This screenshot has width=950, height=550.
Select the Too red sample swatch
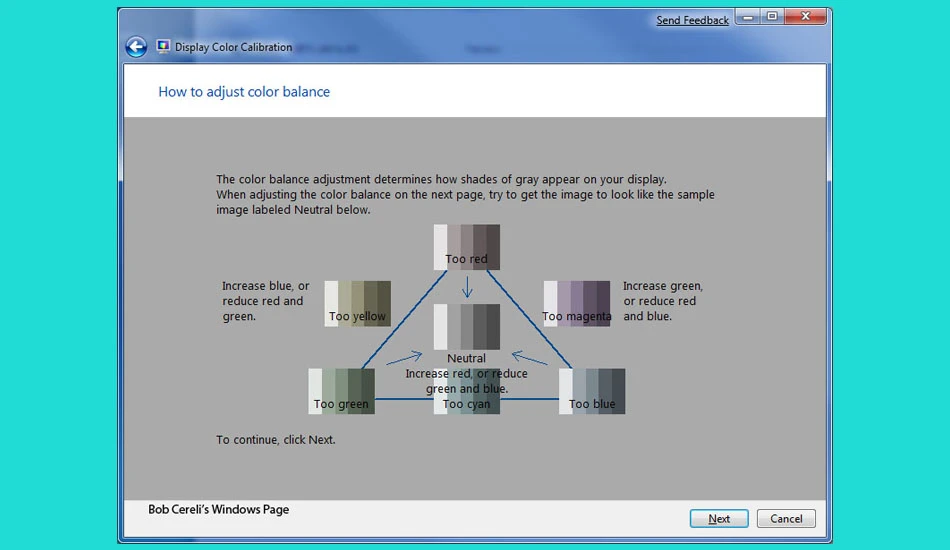coord(467,247)
